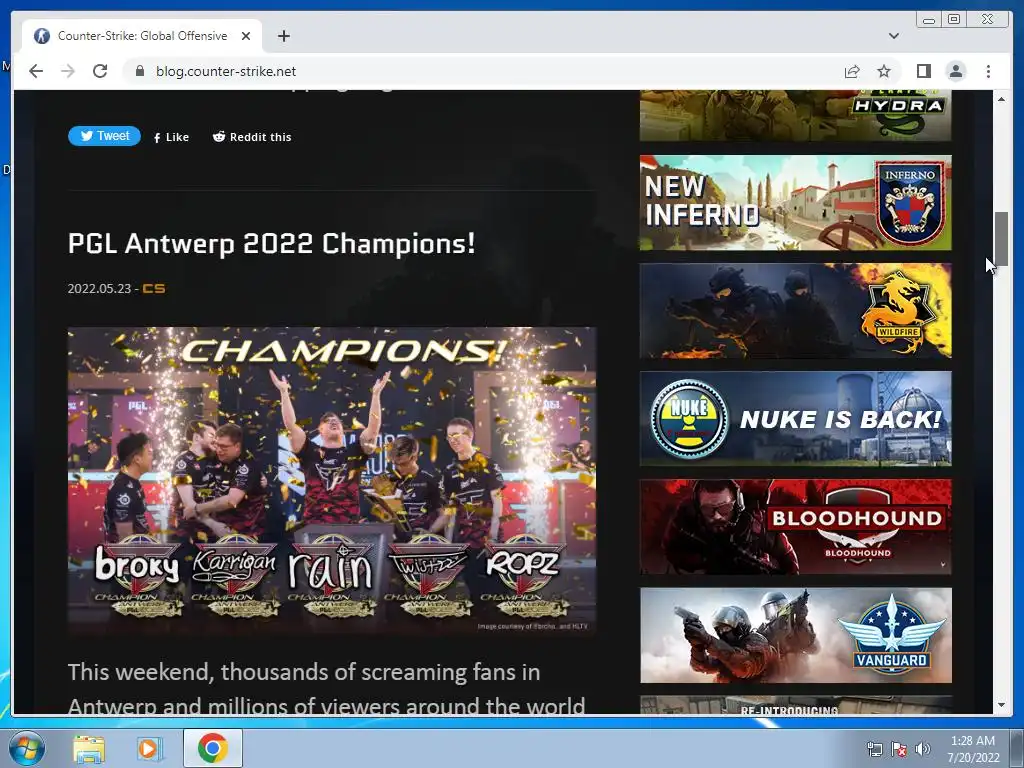1024x768 pixels.
Task: Open the Windows Start menu
Action: tap(27, 748)
